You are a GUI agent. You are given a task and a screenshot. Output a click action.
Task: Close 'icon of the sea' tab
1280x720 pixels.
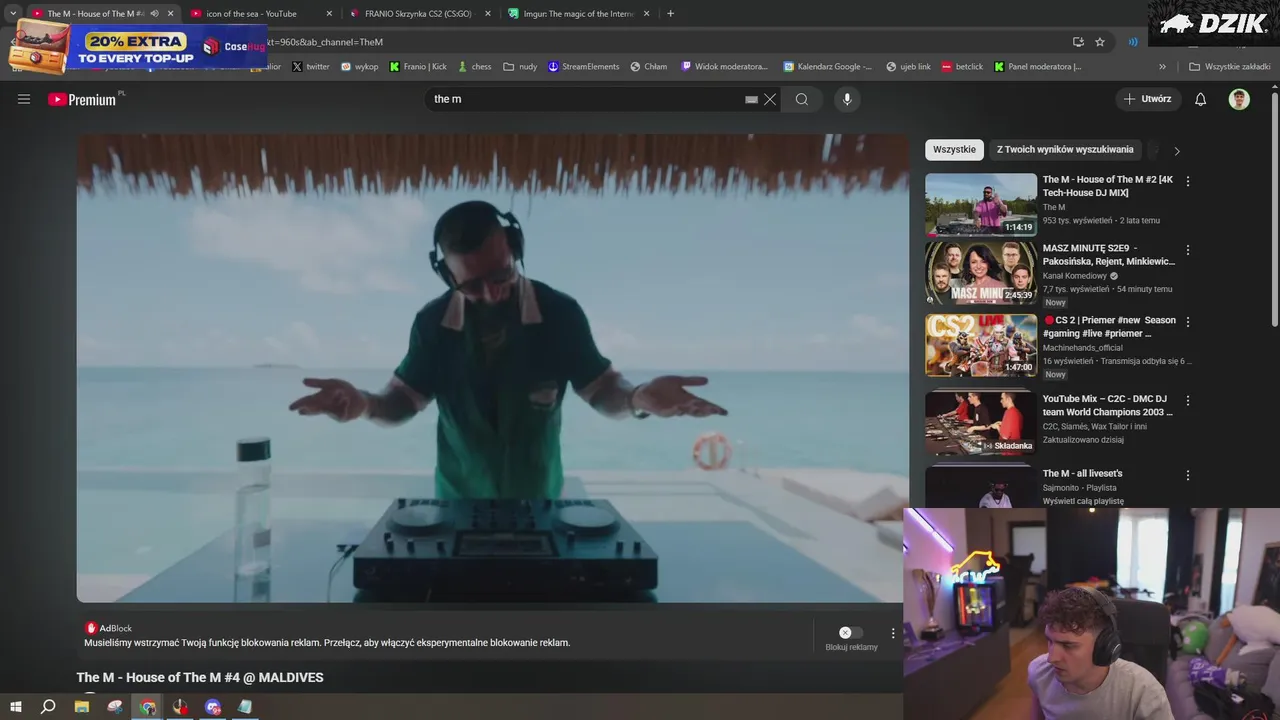329,14
